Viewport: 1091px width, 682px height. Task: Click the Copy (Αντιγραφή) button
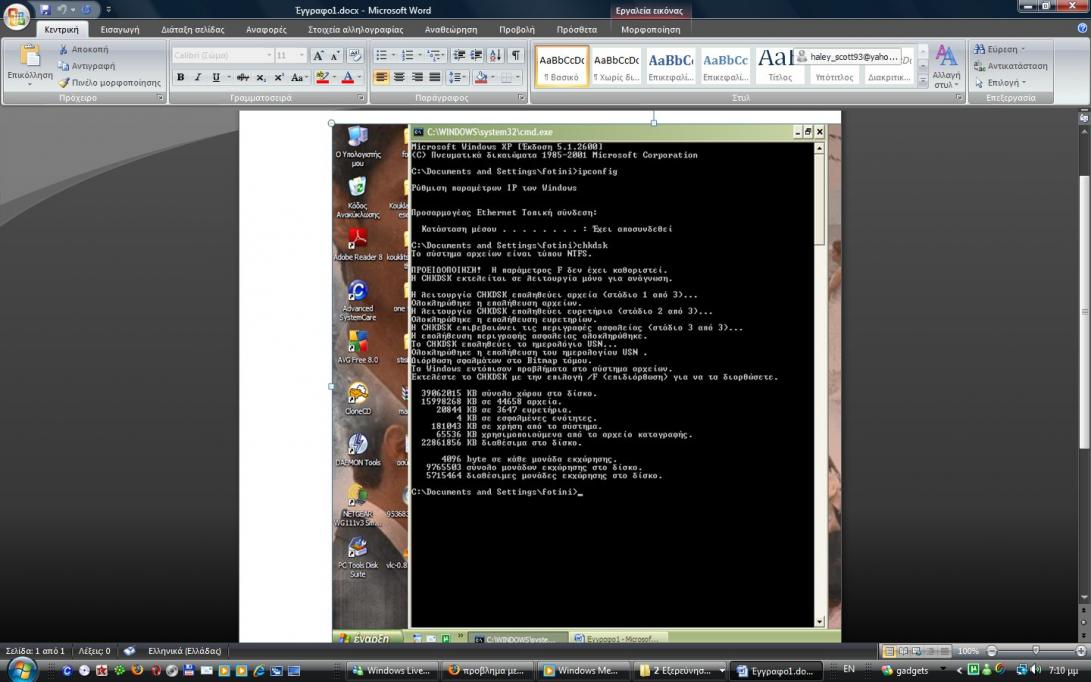click(x=86, y=66)
